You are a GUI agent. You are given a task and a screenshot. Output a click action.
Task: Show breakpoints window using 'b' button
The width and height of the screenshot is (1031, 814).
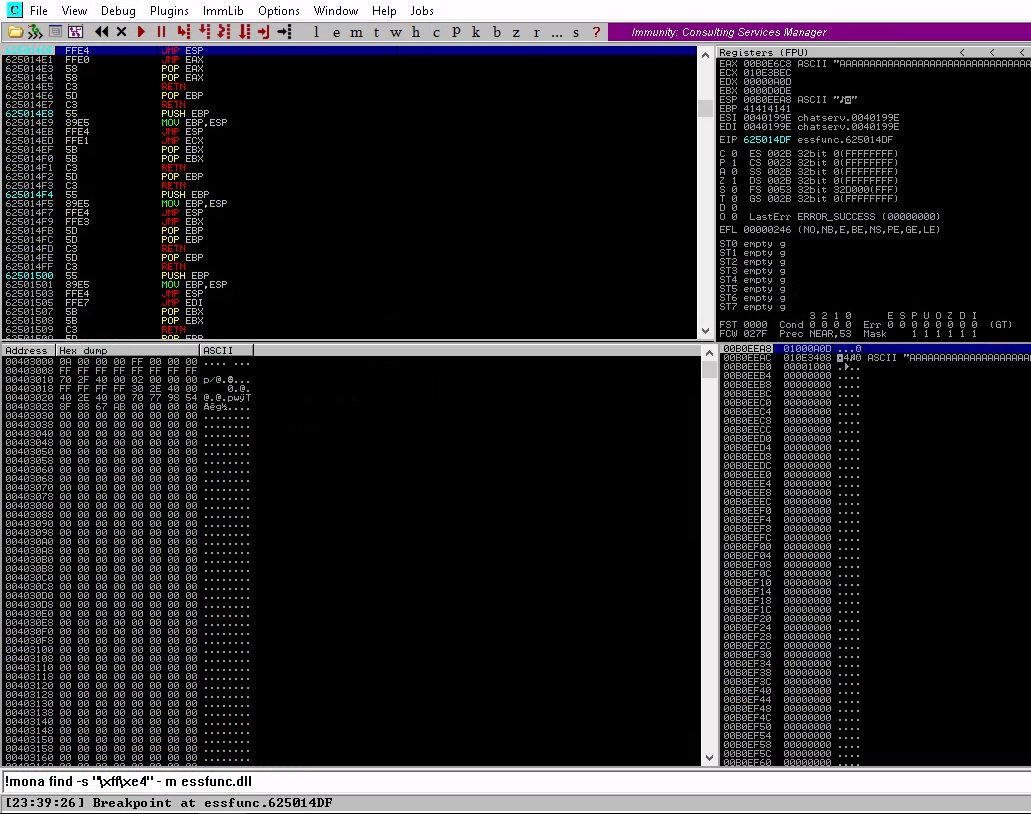496,32
